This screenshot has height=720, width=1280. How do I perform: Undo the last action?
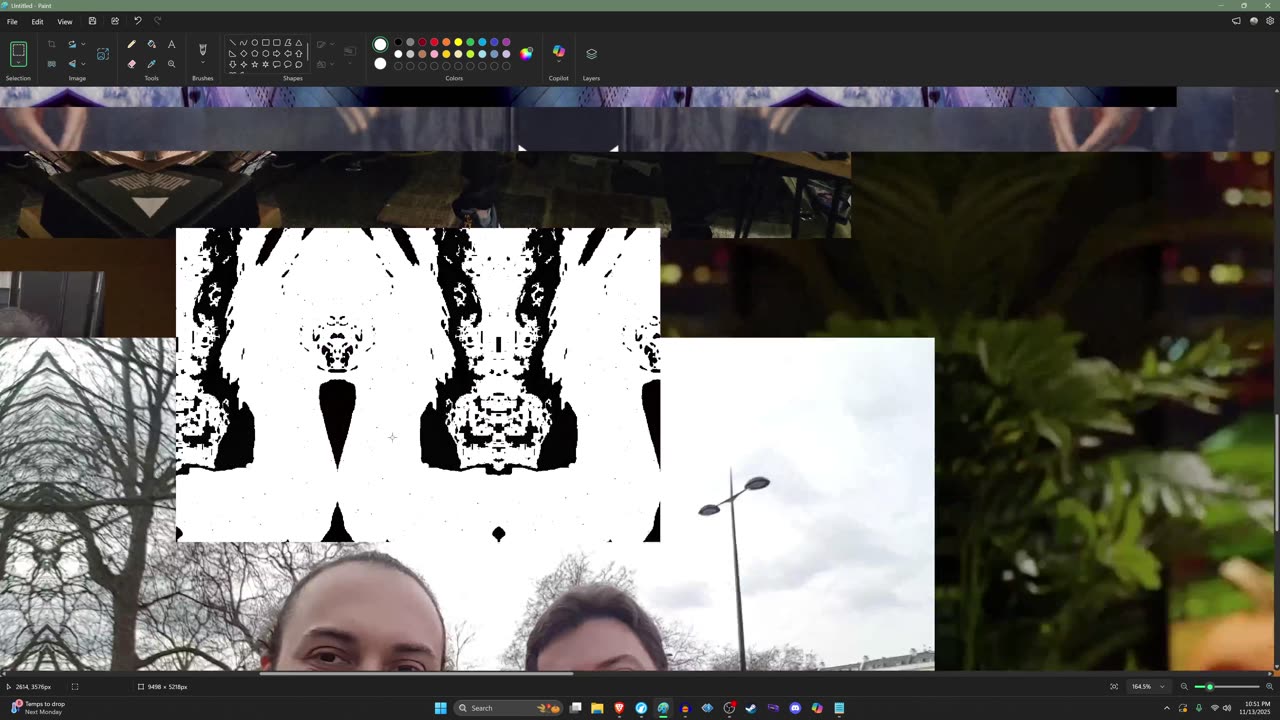tap(137, 21)
